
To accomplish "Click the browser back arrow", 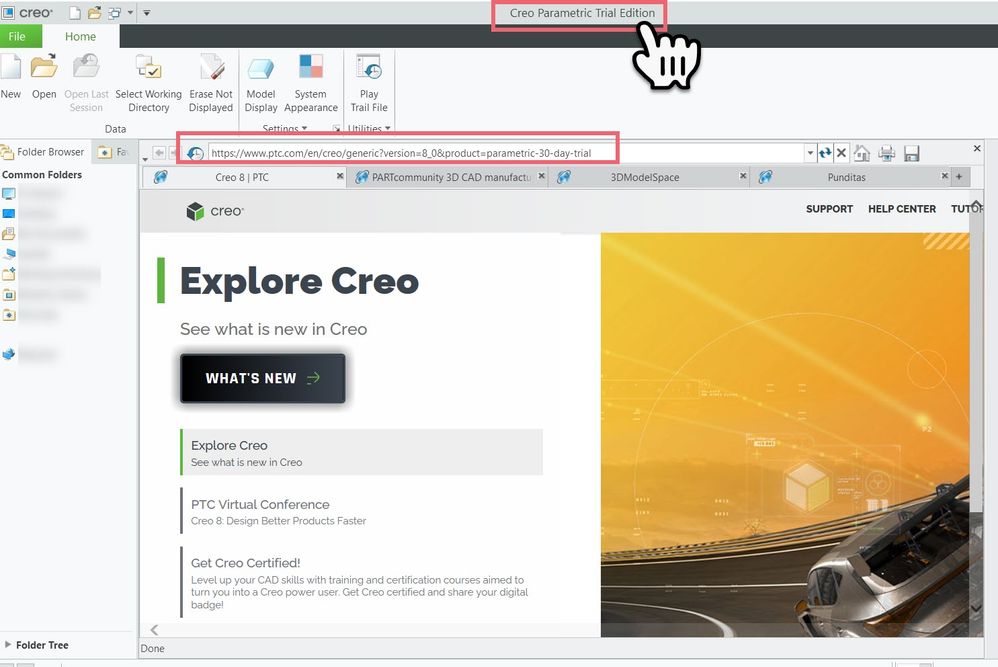I will coord(159,153).
